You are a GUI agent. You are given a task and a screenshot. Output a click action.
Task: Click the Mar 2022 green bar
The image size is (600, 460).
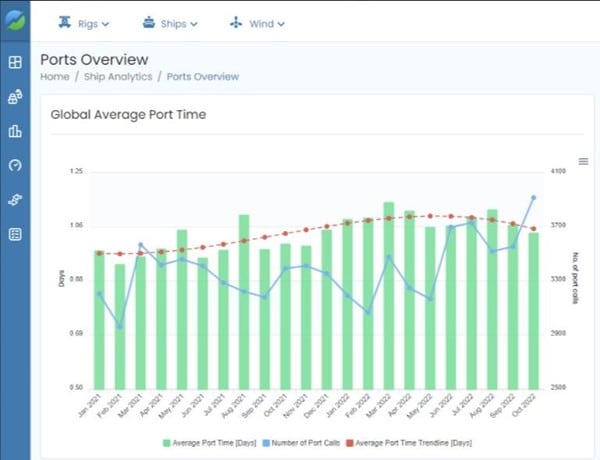coord(388,300)
